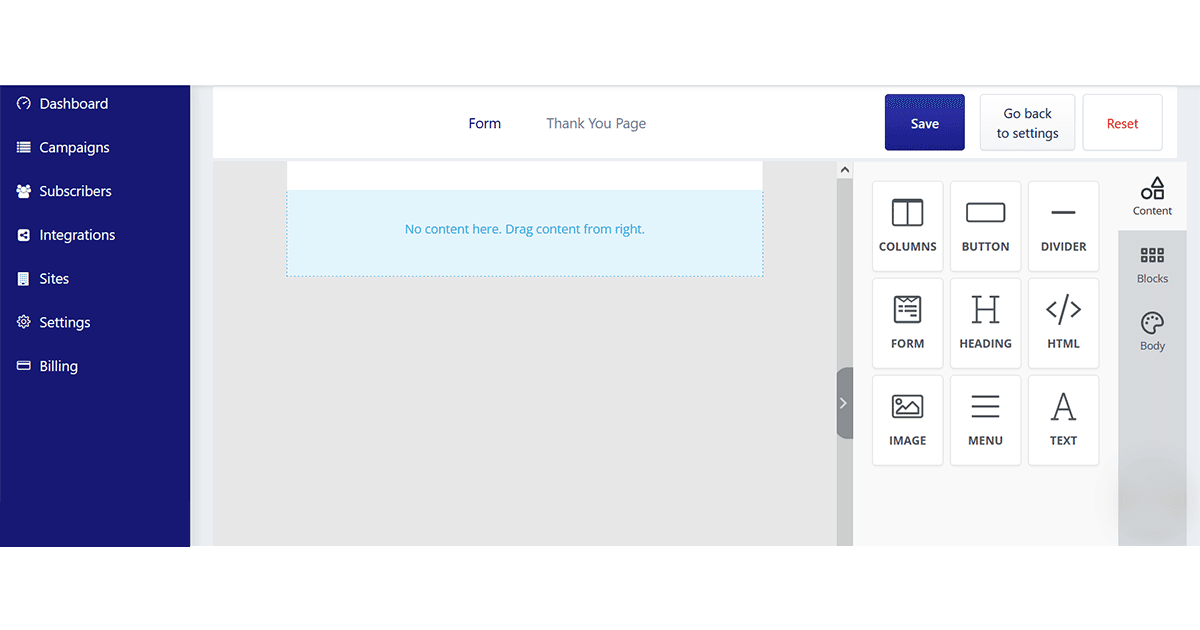Pick the Button content block

(x=985, y=226)
